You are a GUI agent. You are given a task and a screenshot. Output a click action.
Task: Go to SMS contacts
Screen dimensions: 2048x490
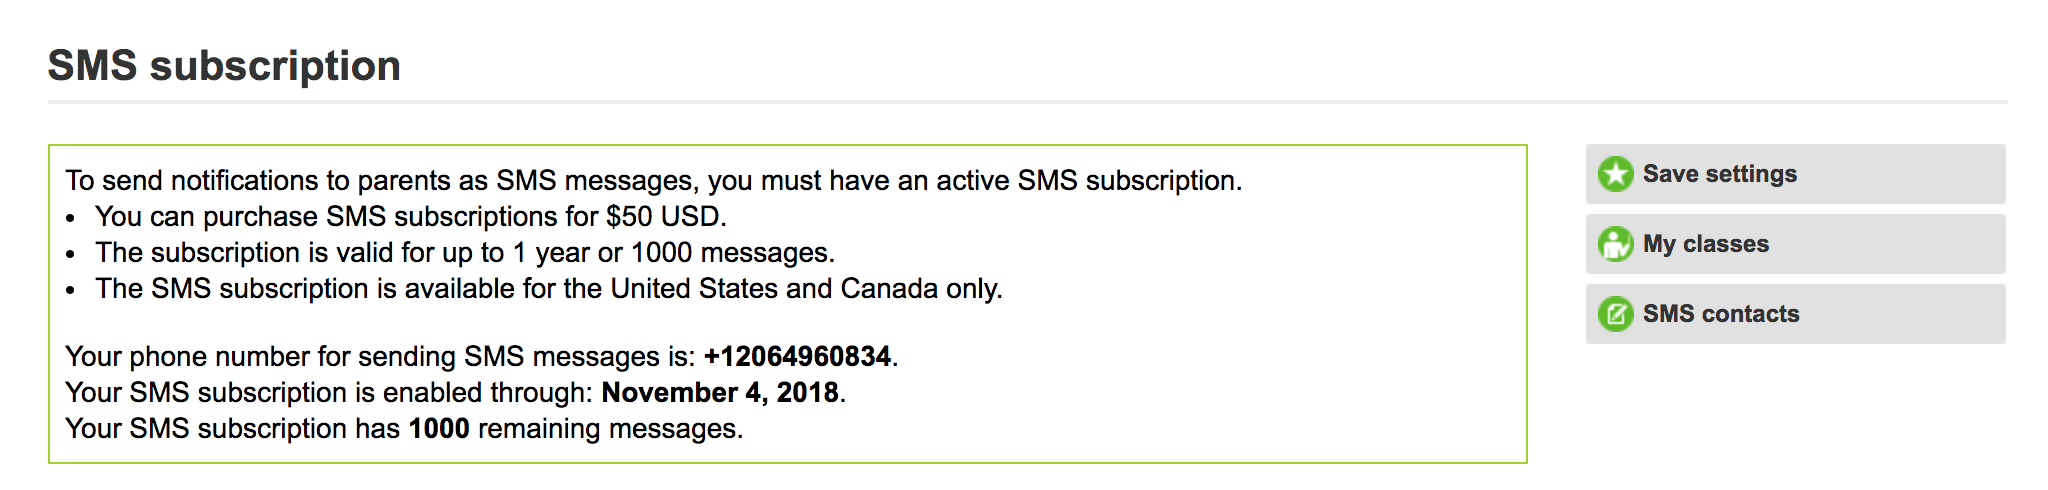pyautogui.click(x=1795, y=314)
